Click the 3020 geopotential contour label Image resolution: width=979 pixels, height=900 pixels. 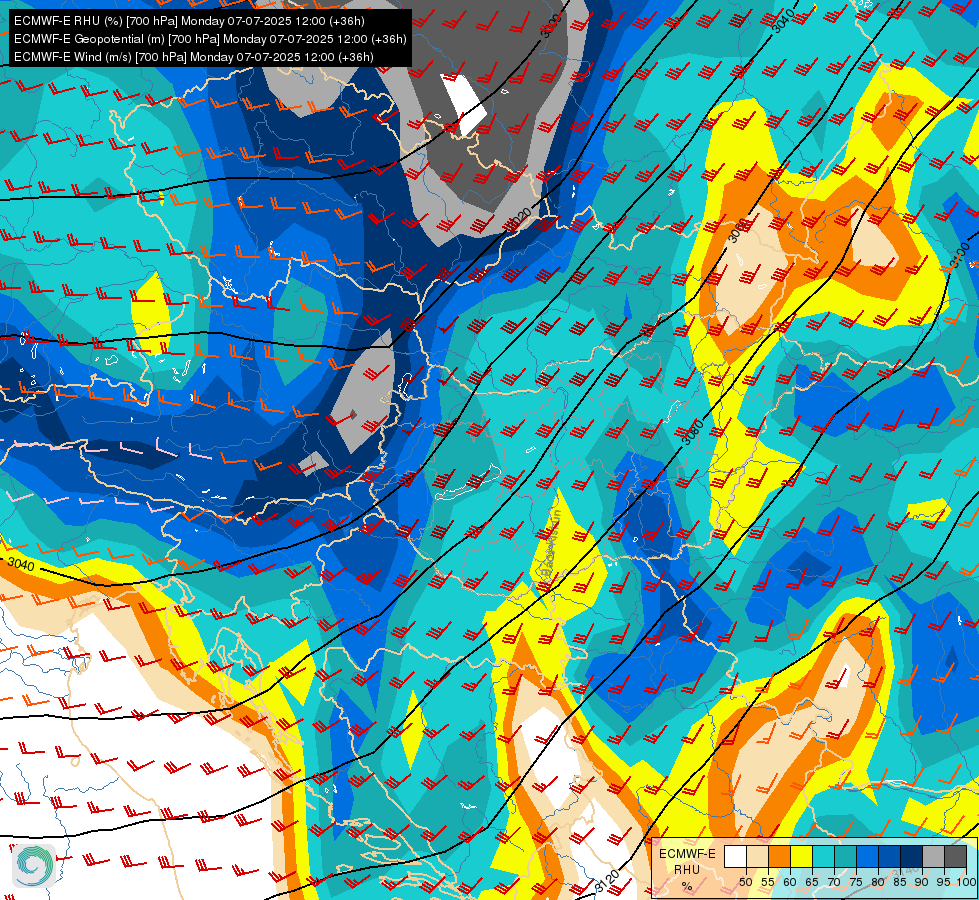coord(519,219)
